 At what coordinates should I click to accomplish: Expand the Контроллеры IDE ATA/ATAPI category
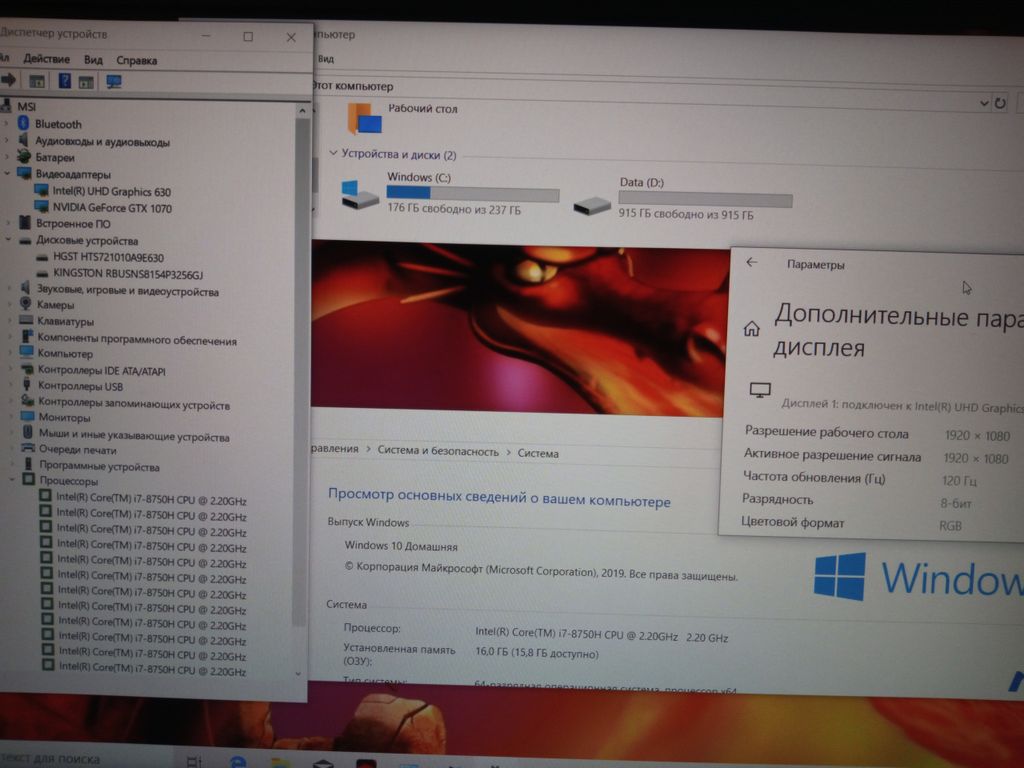point(10,369)
